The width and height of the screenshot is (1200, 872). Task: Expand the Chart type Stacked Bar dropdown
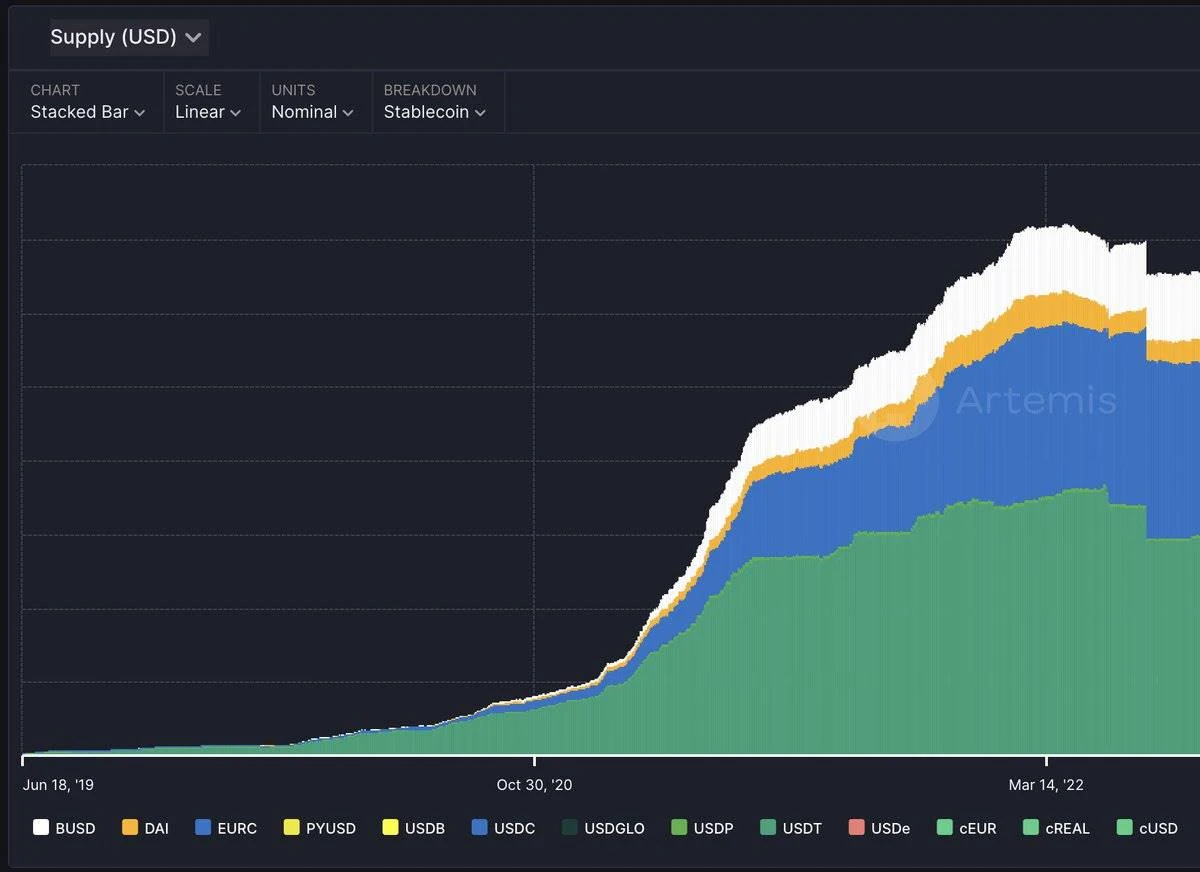tap(88, 112)
